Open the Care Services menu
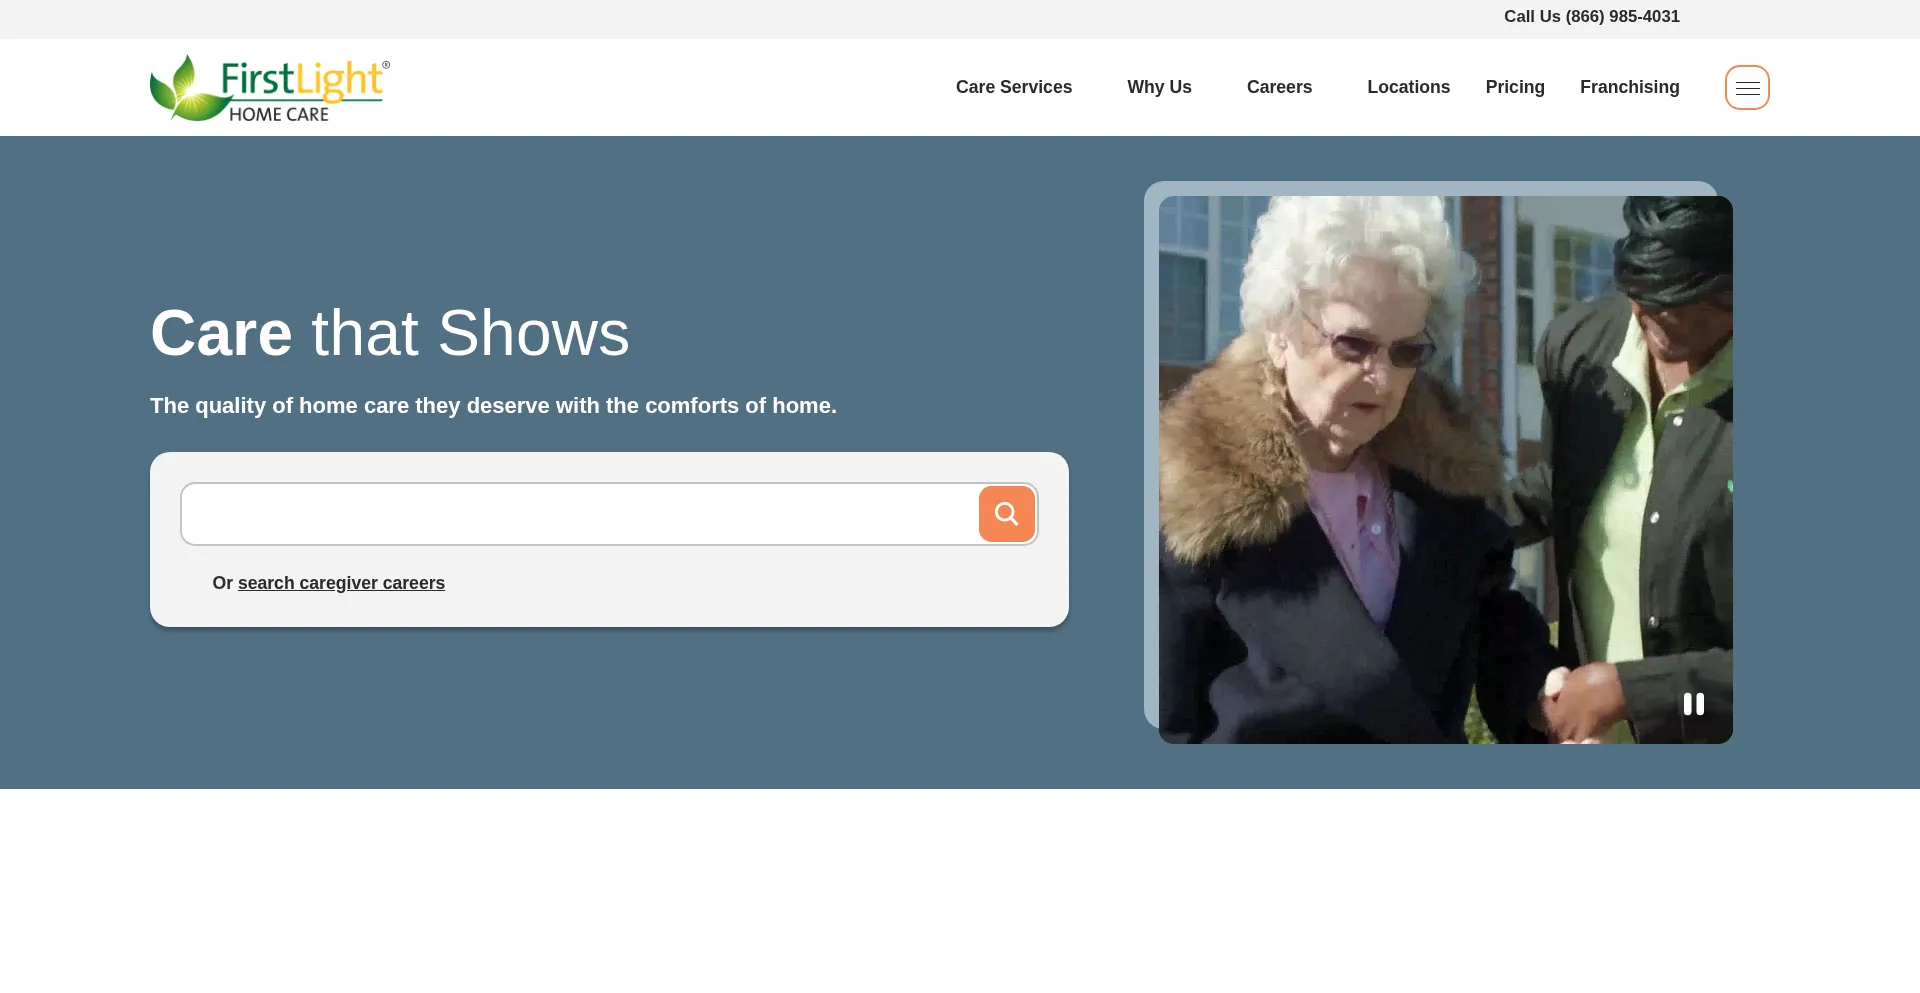1920x993 pixels. (1014, 87)
